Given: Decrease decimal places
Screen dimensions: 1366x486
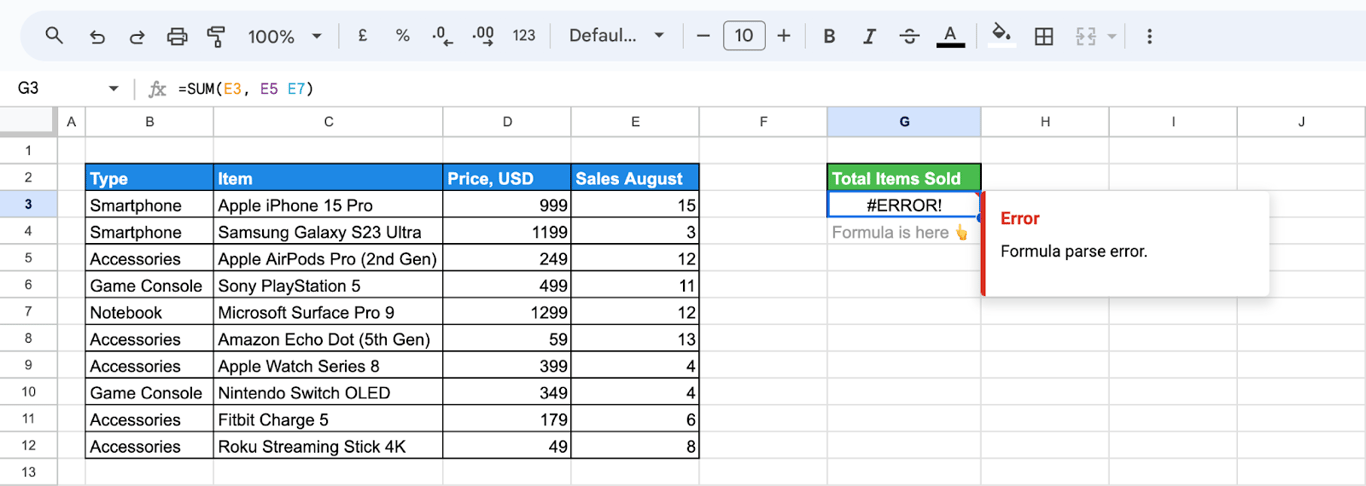Looking at the screenshot, I should pyautogui.click(x=442, y=36).
